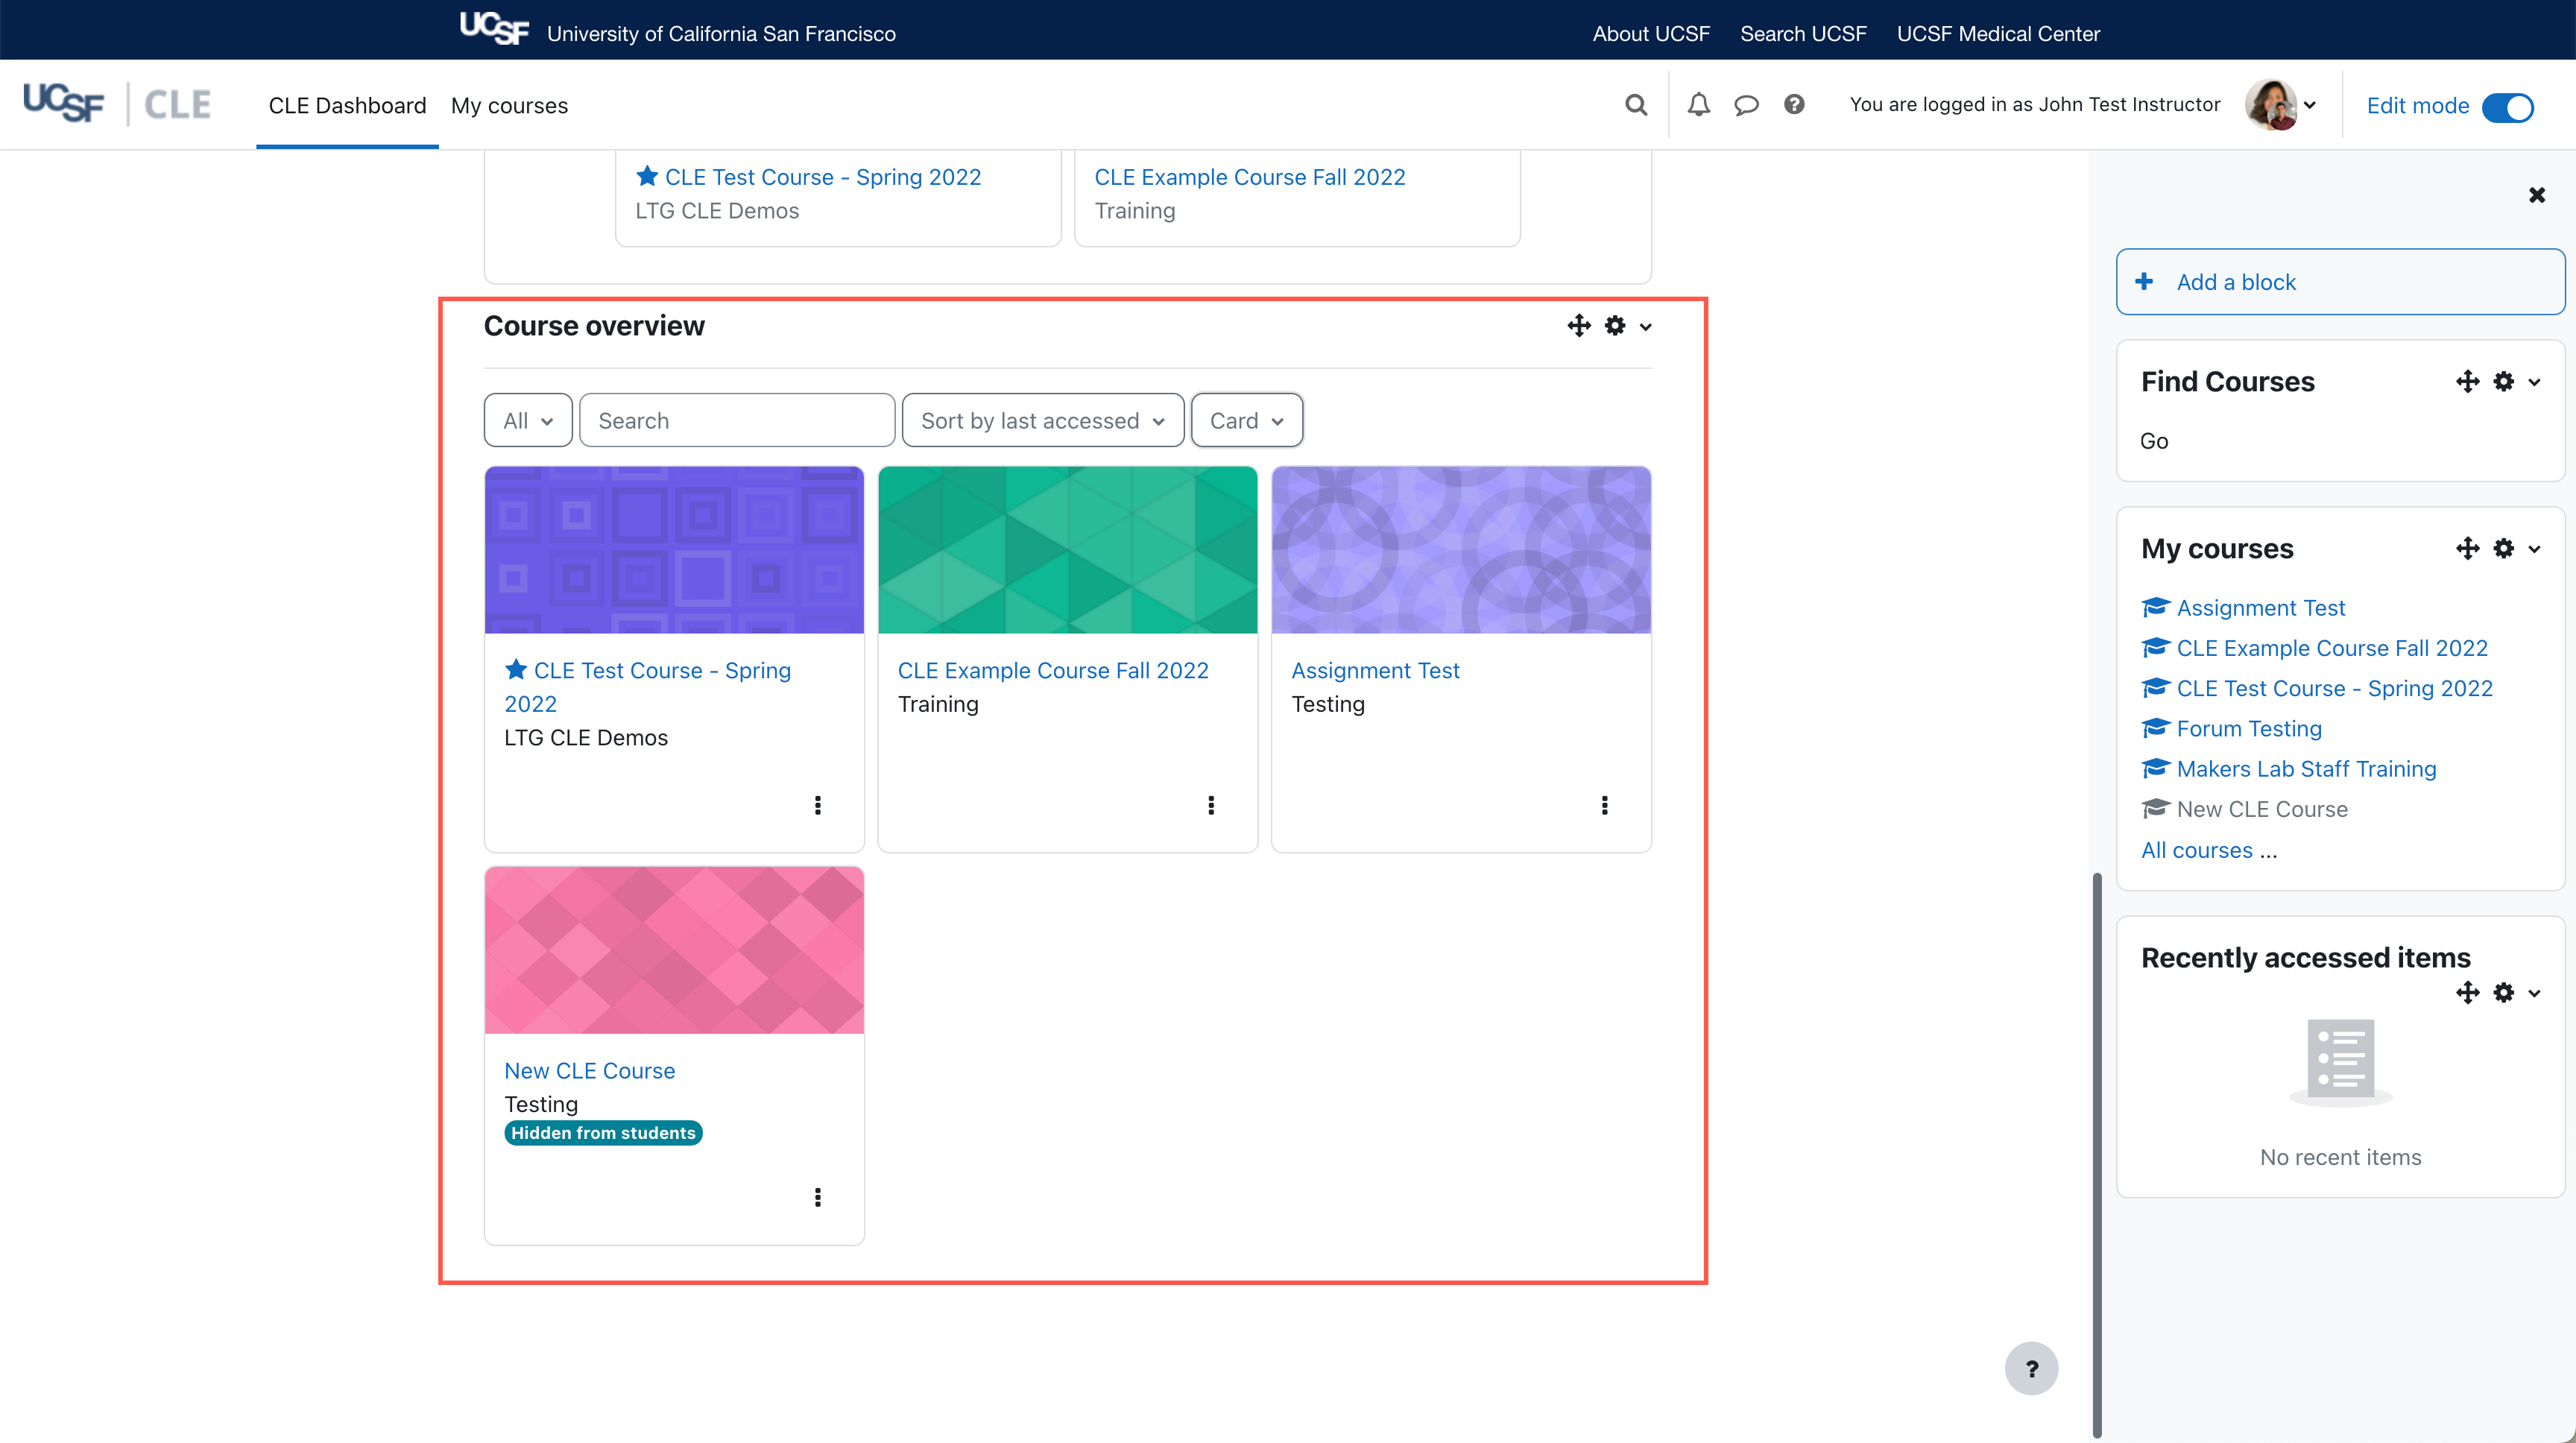Image resolution: width=2576 pixels, height=1443 pixels.
Task: Click the block drawer vertical scrollbar
Action: [2097, 1155]
